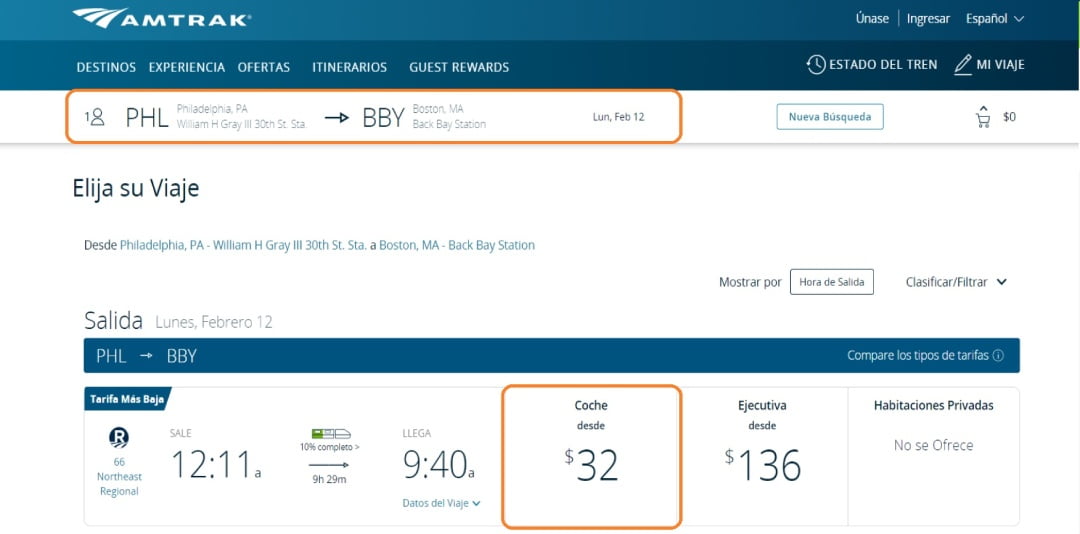Click the $0 cart total

coord(1009,117)
